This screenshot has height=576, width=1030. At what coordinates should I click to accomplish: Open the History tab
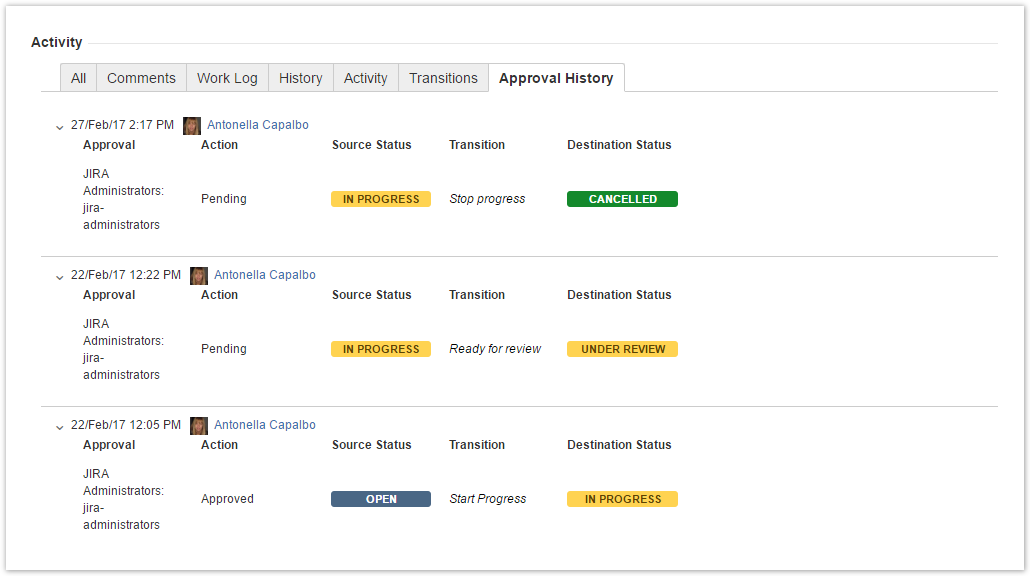[x=300, y=78]
